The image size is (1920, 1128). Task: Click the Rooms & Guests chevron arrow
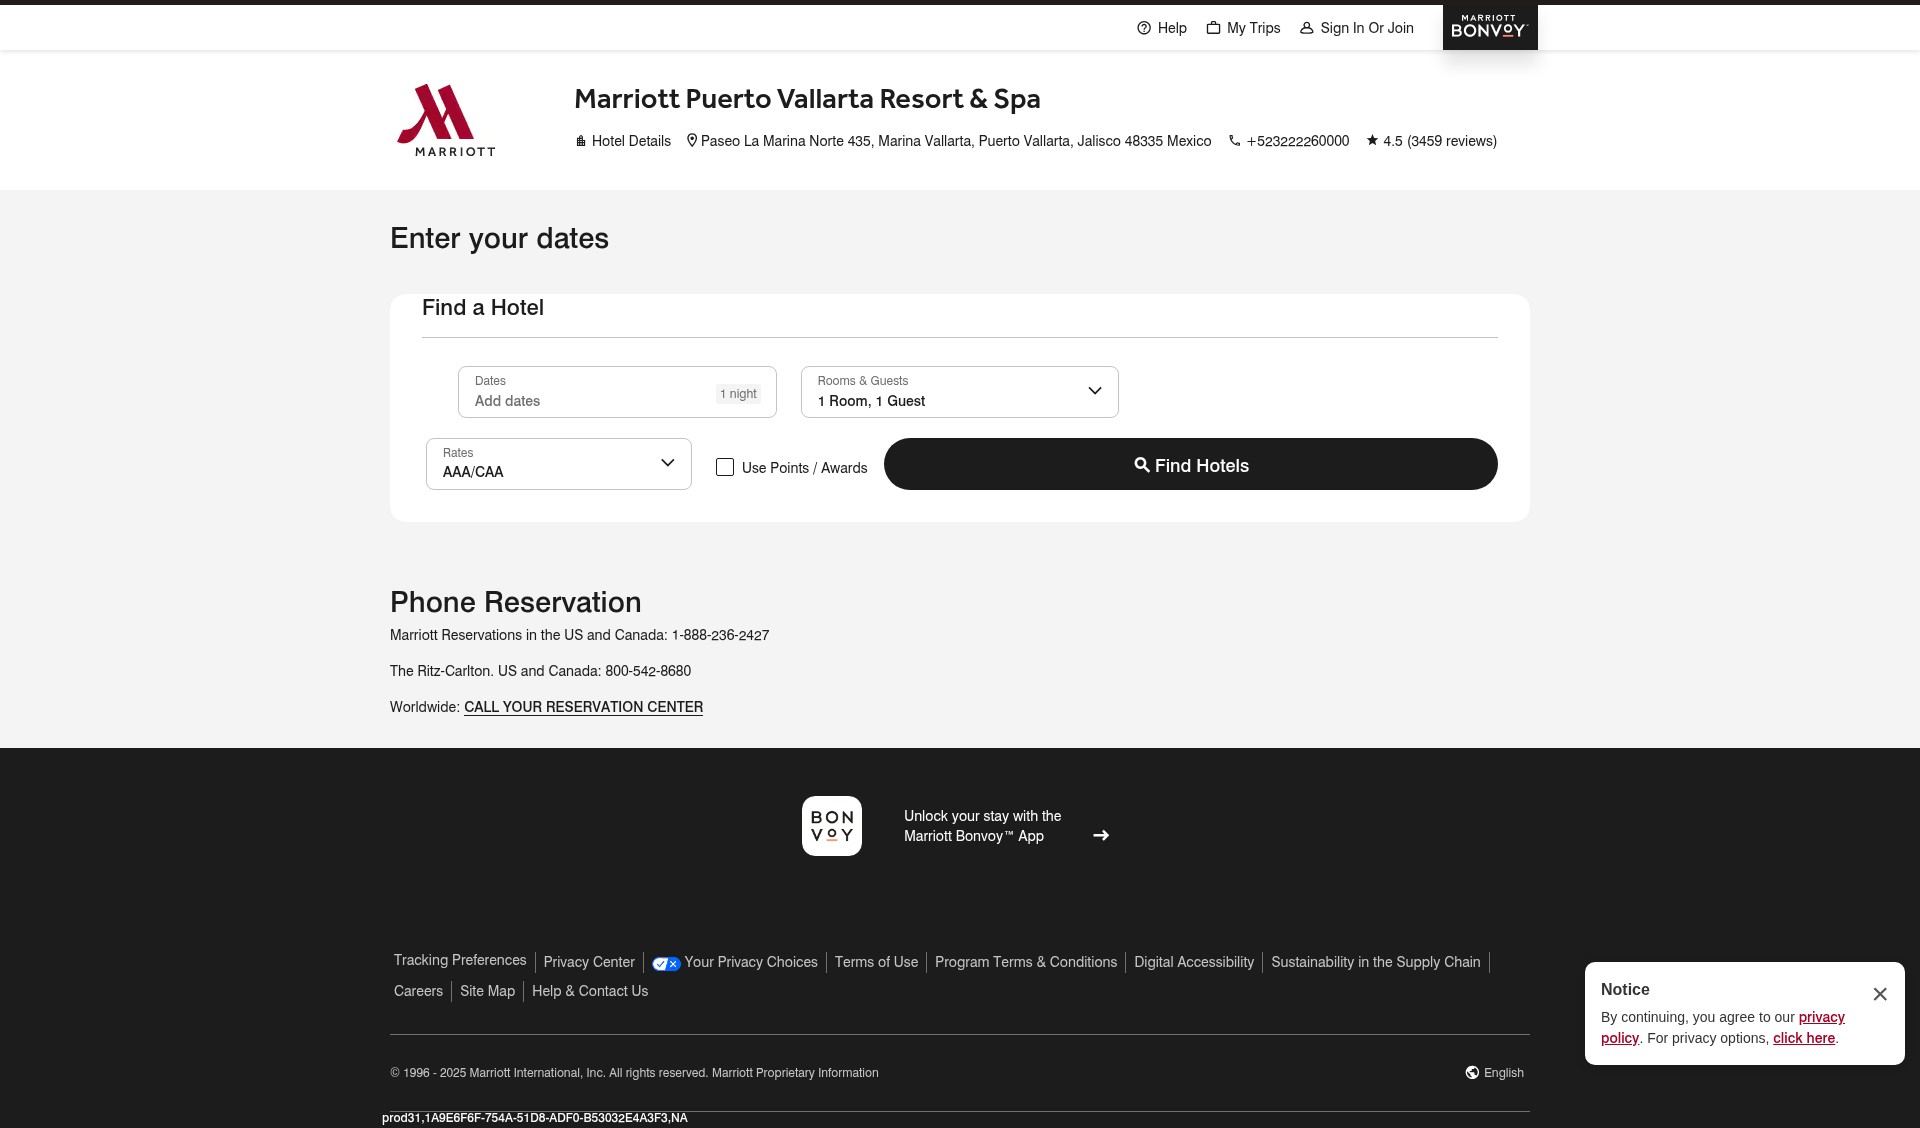click(1095, 391)
